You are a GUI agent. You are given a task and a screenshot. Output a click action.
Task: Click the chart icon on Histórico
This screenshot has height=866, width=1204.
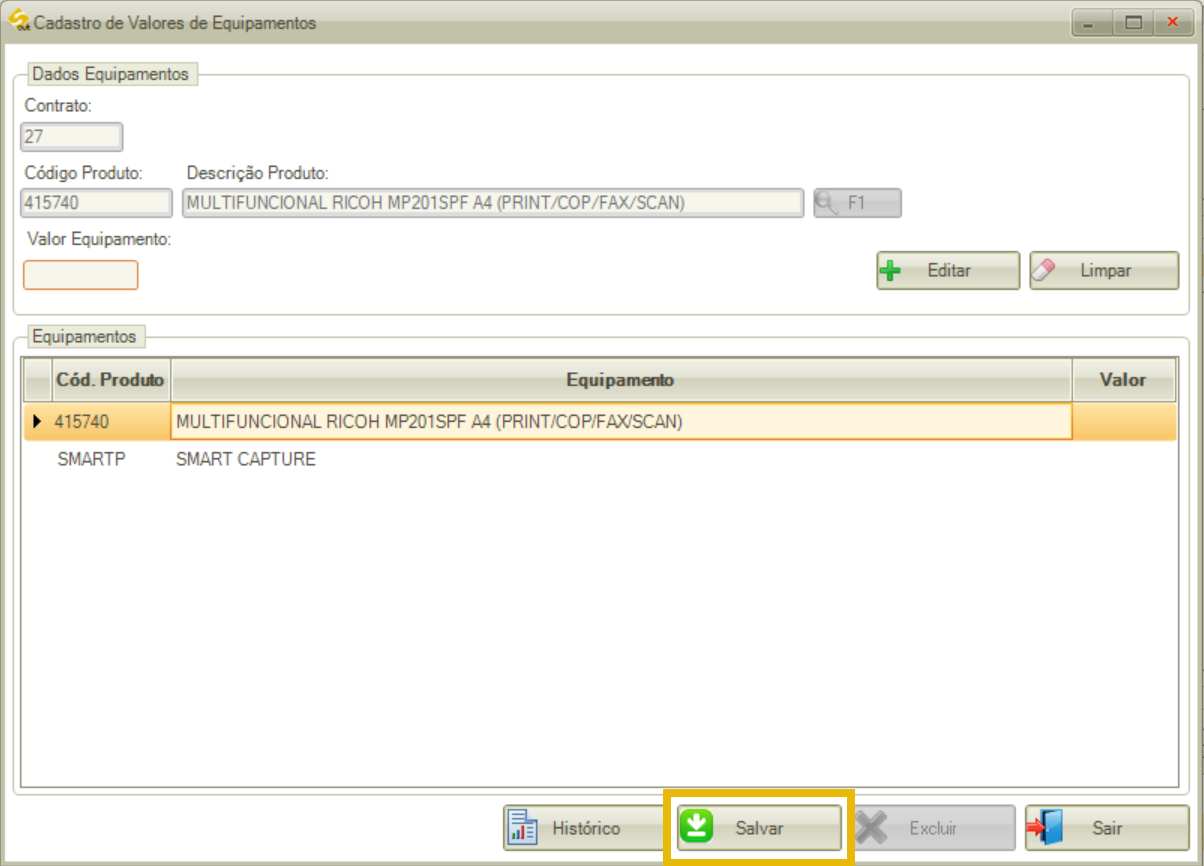click(524, 828)
